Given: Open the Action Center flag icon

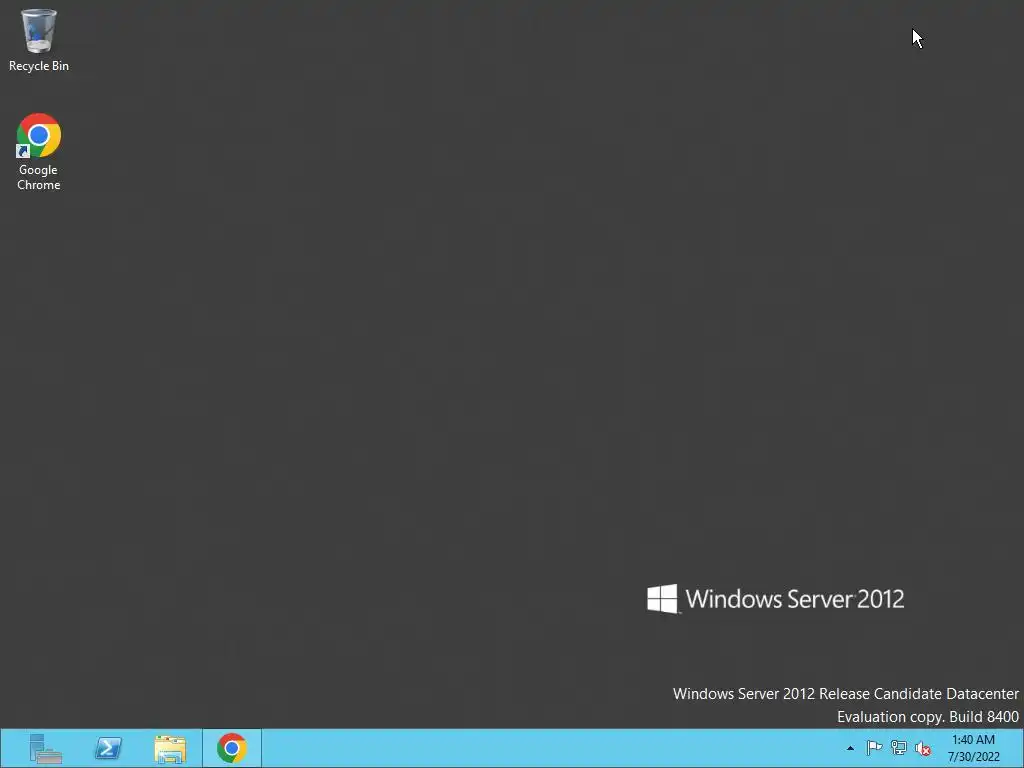Looking at the screenshot, I should [874, 748].
